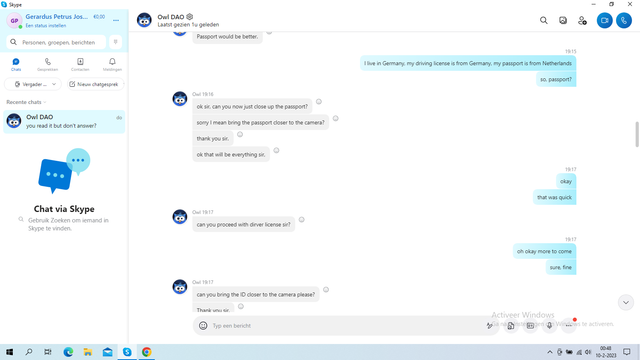Image resolution: width=640 pixels, height=360 pixels.
Task: Open the Owl DAO recent chat entry
Action: (64, 121)
